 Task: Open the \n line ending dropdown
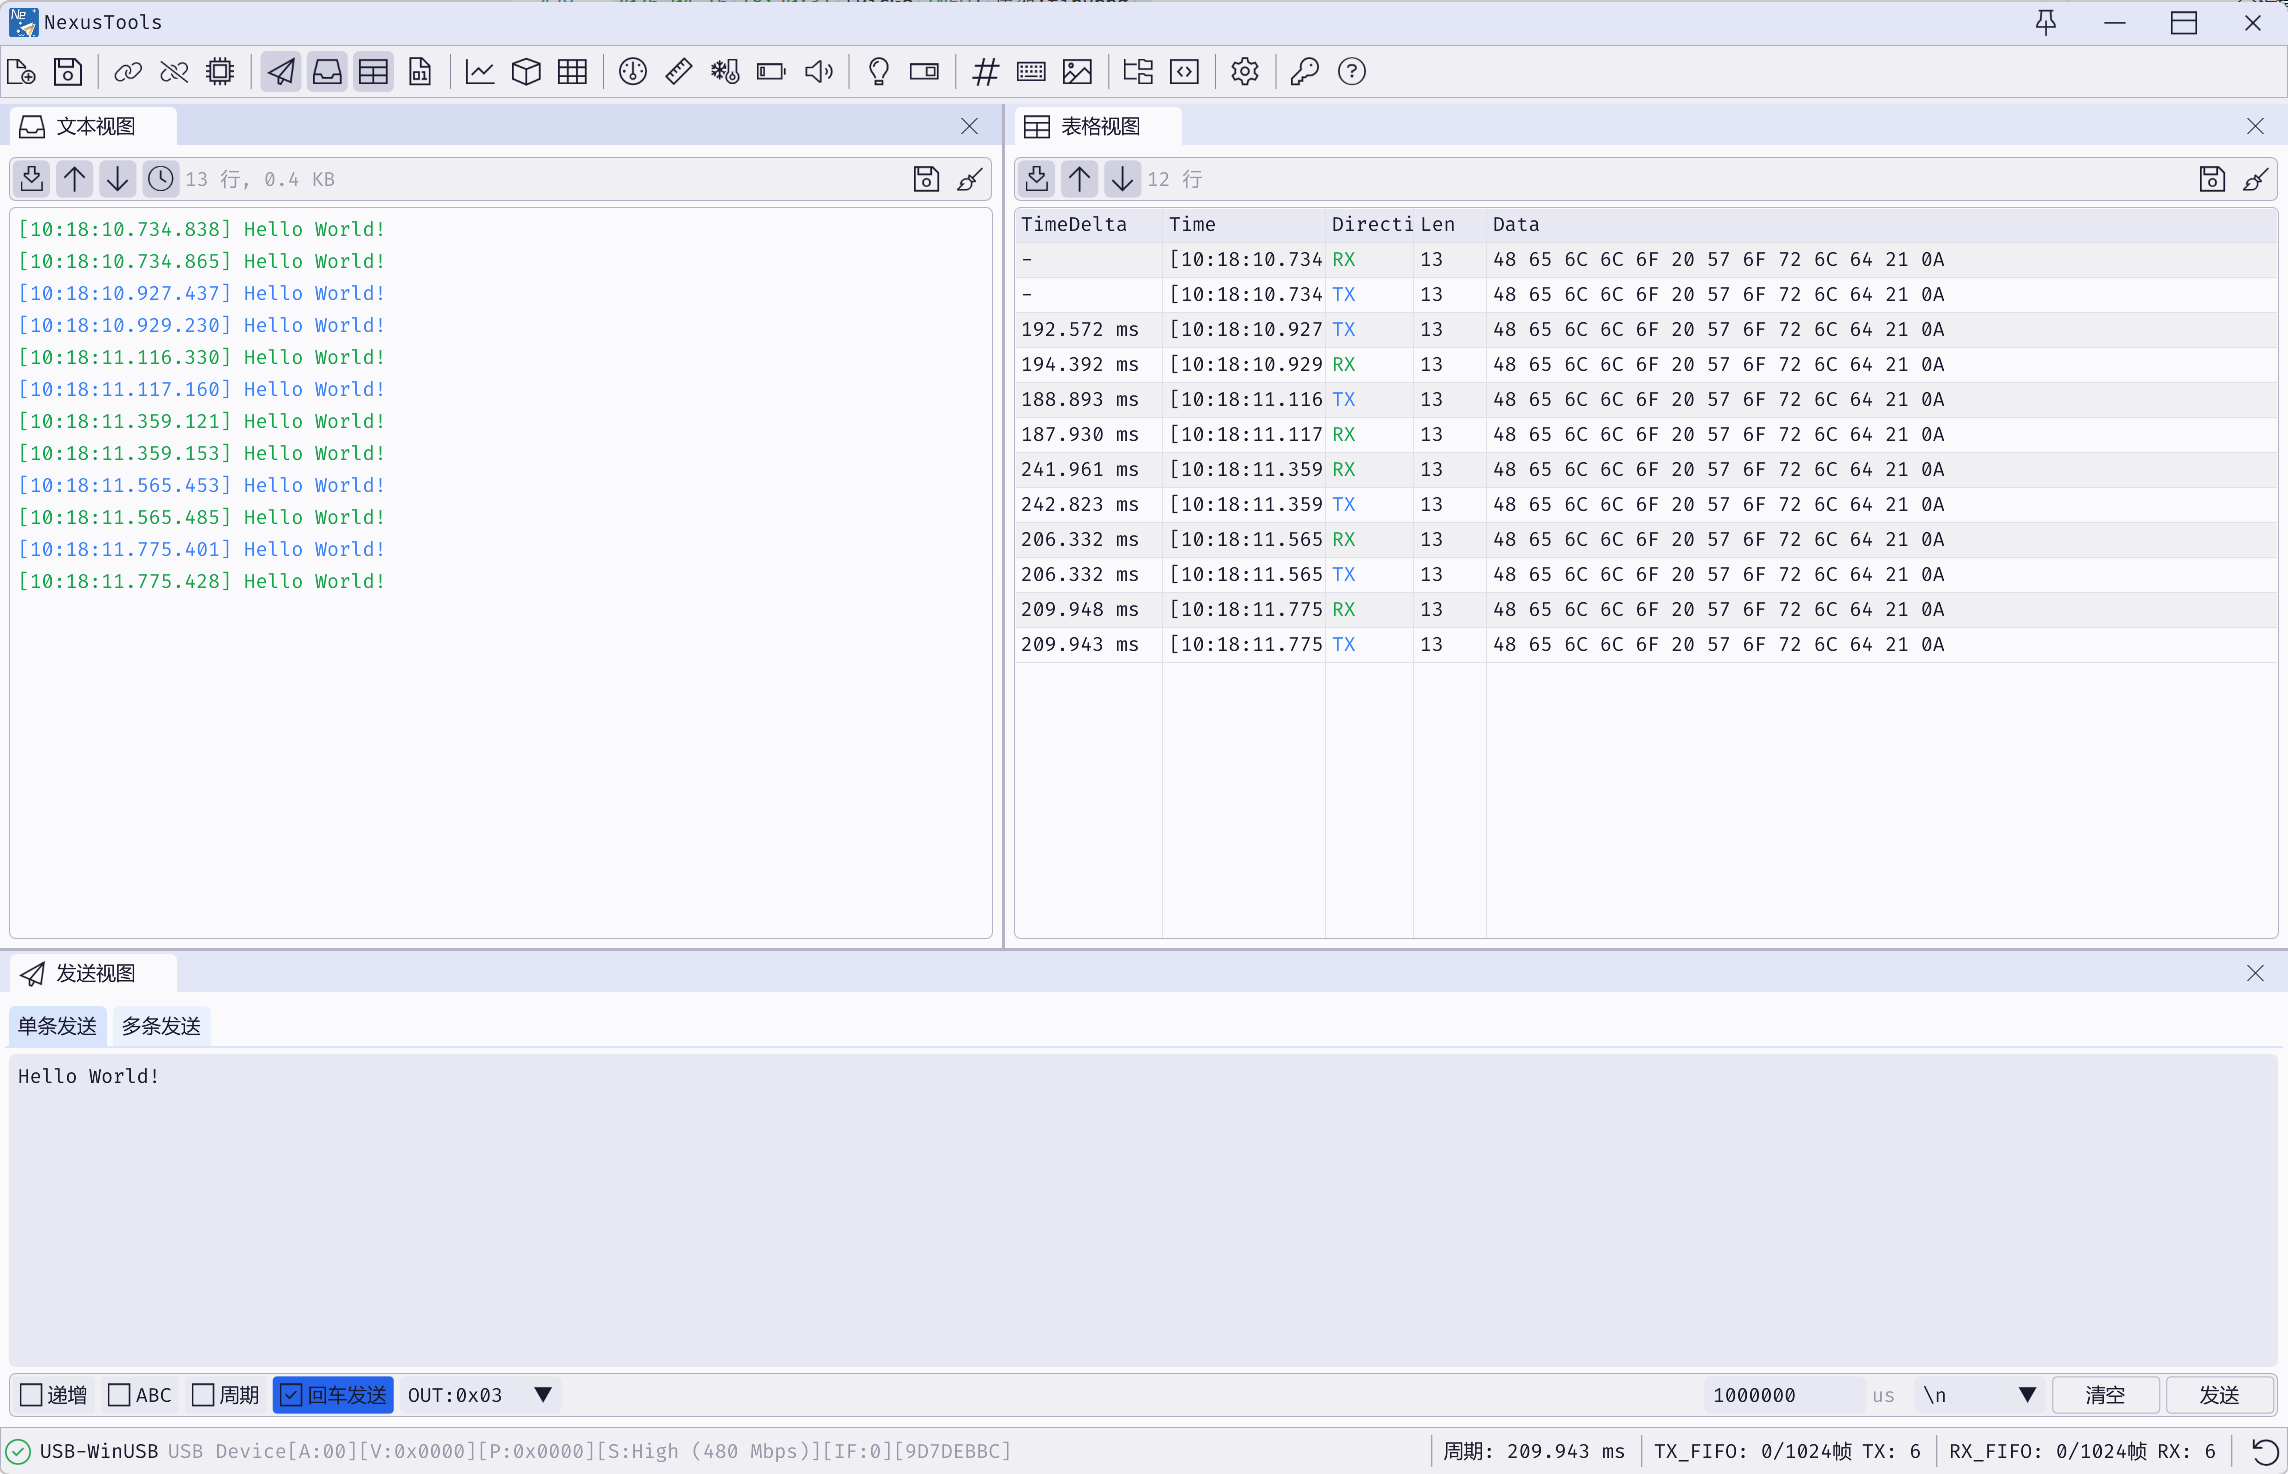[x=2027, y=1395]
